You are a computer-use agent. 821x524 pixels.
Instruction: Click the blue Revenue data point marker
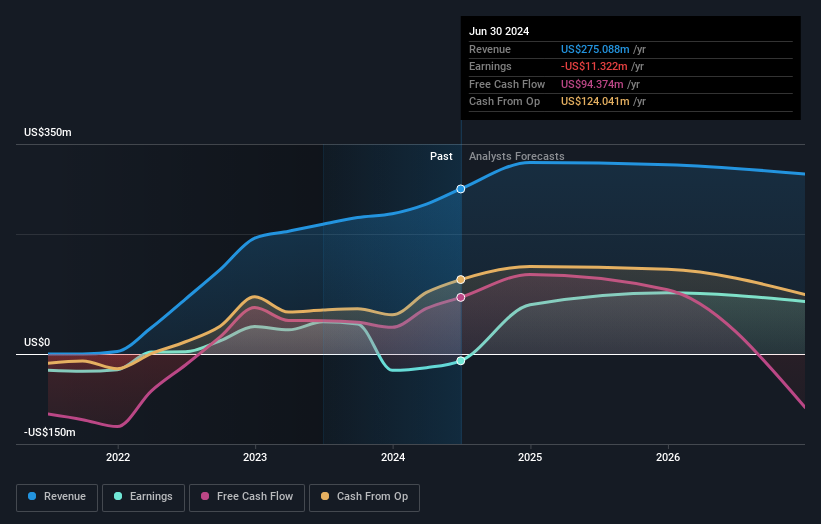(460, 189)
